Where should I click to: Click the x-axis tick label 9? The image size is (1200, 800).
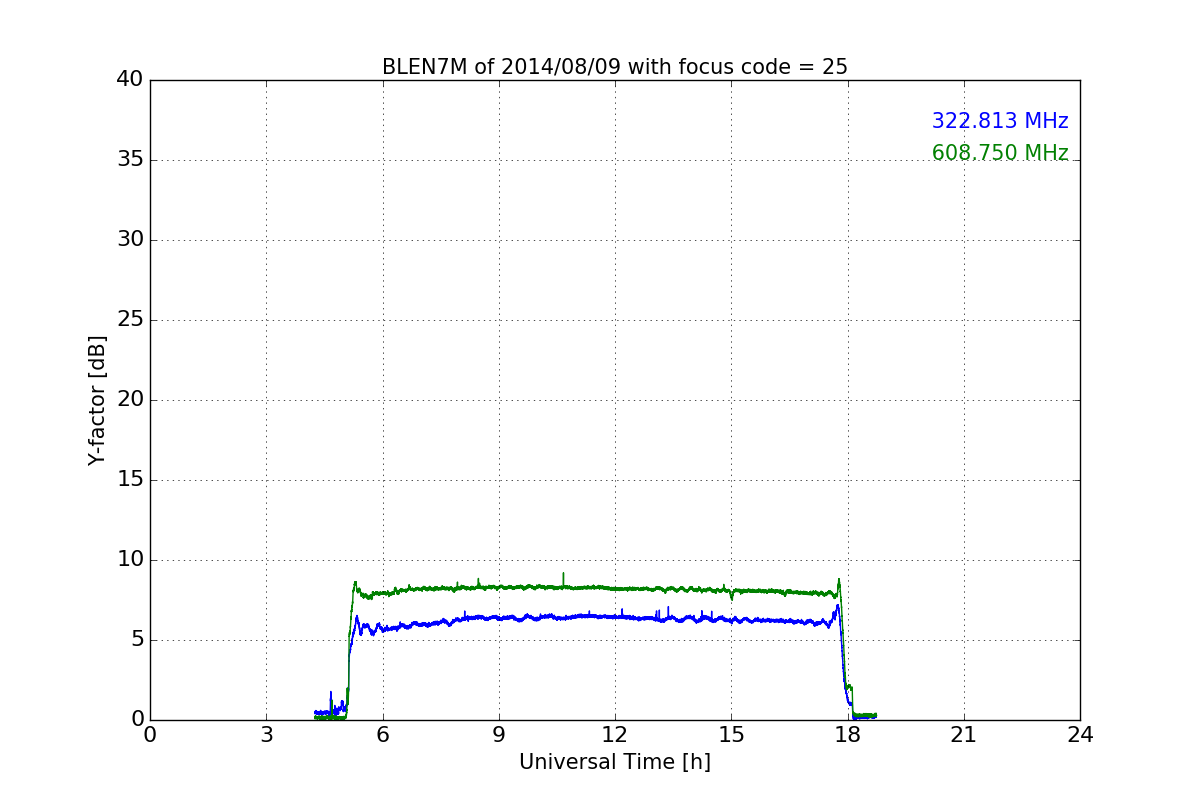click(x=499, y=735)
